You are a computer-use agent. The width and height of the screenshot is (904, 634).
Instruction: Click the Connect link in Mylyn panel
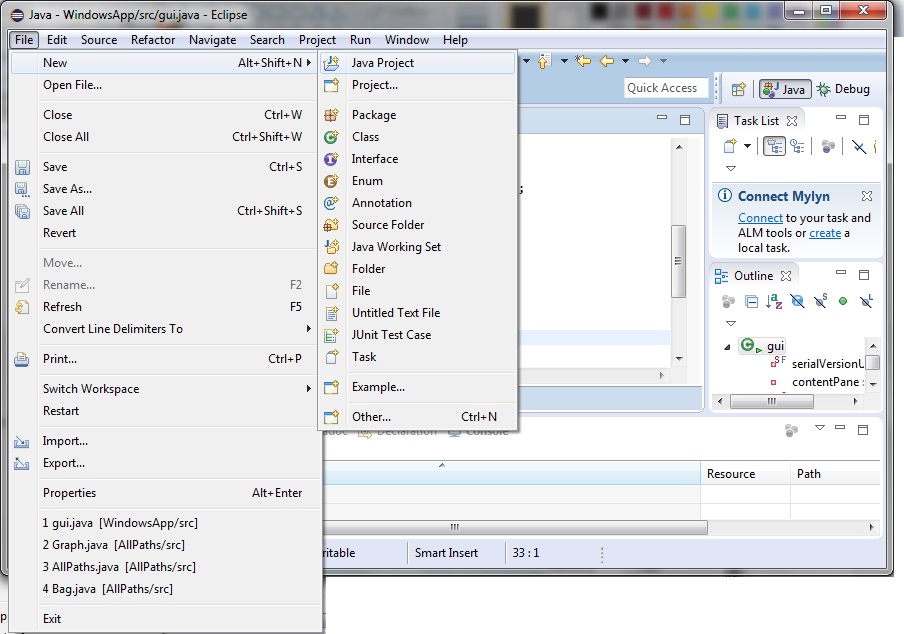point(760,218)
